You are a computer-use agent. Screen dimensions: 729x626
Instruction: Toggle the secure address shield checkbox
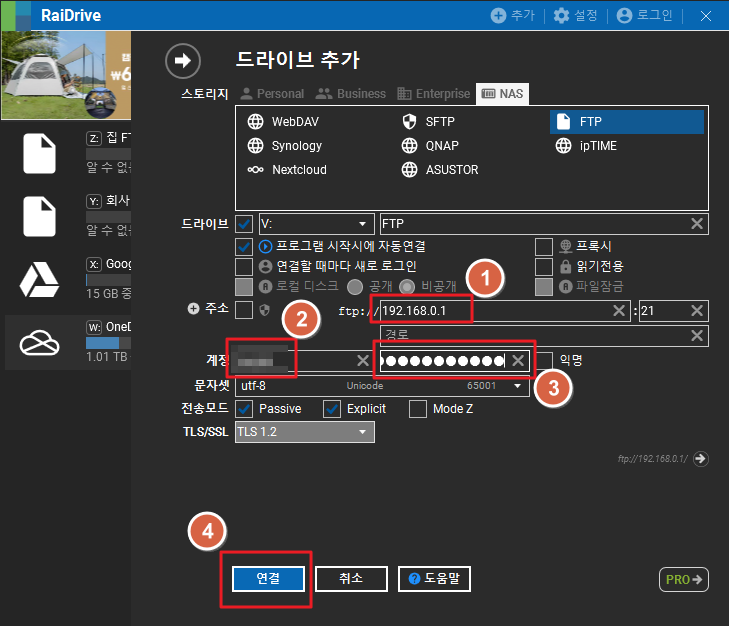(x=244, y=310)
